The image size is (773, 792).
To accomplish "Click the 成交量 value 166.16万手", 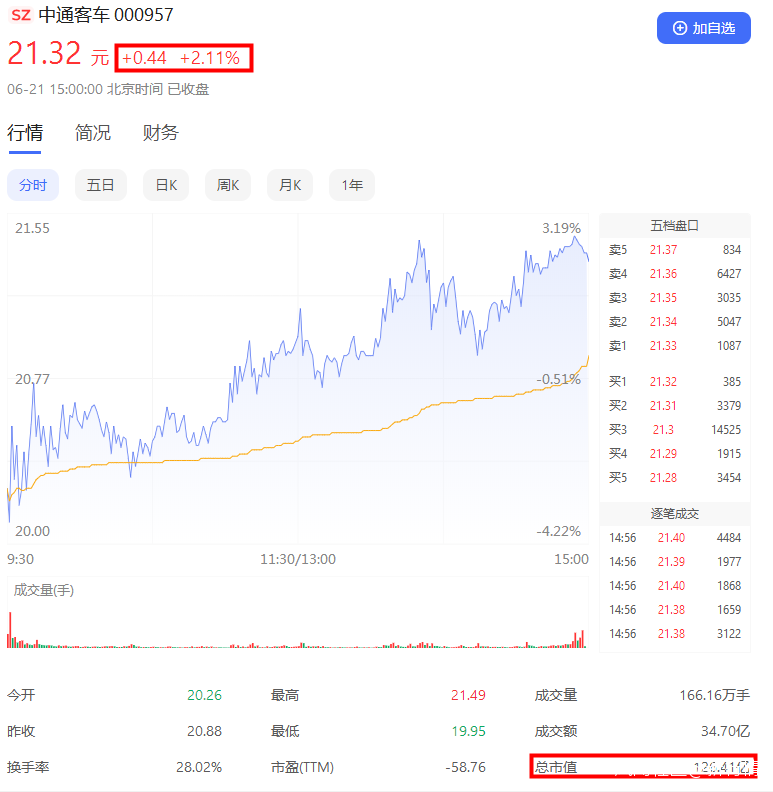I will [x=715, y=695].
